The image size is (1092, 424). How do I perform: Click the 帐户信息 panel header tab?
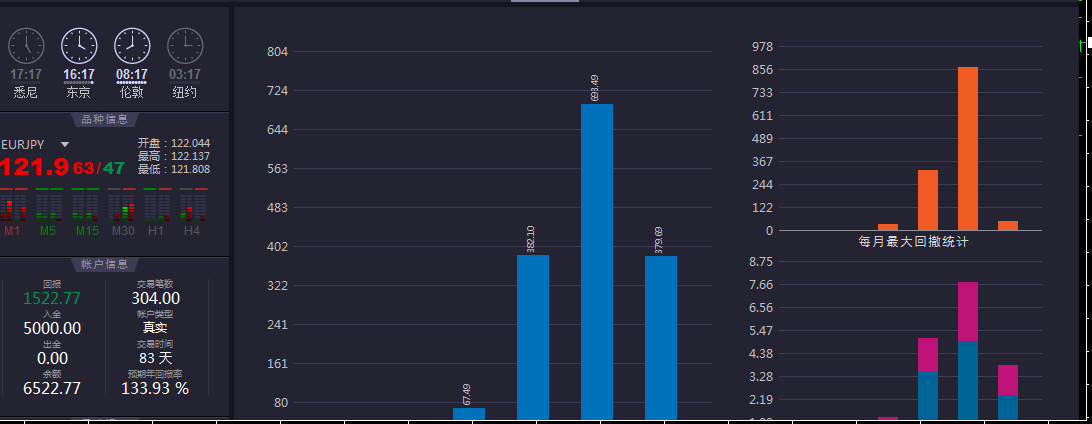tap(104, 265)
